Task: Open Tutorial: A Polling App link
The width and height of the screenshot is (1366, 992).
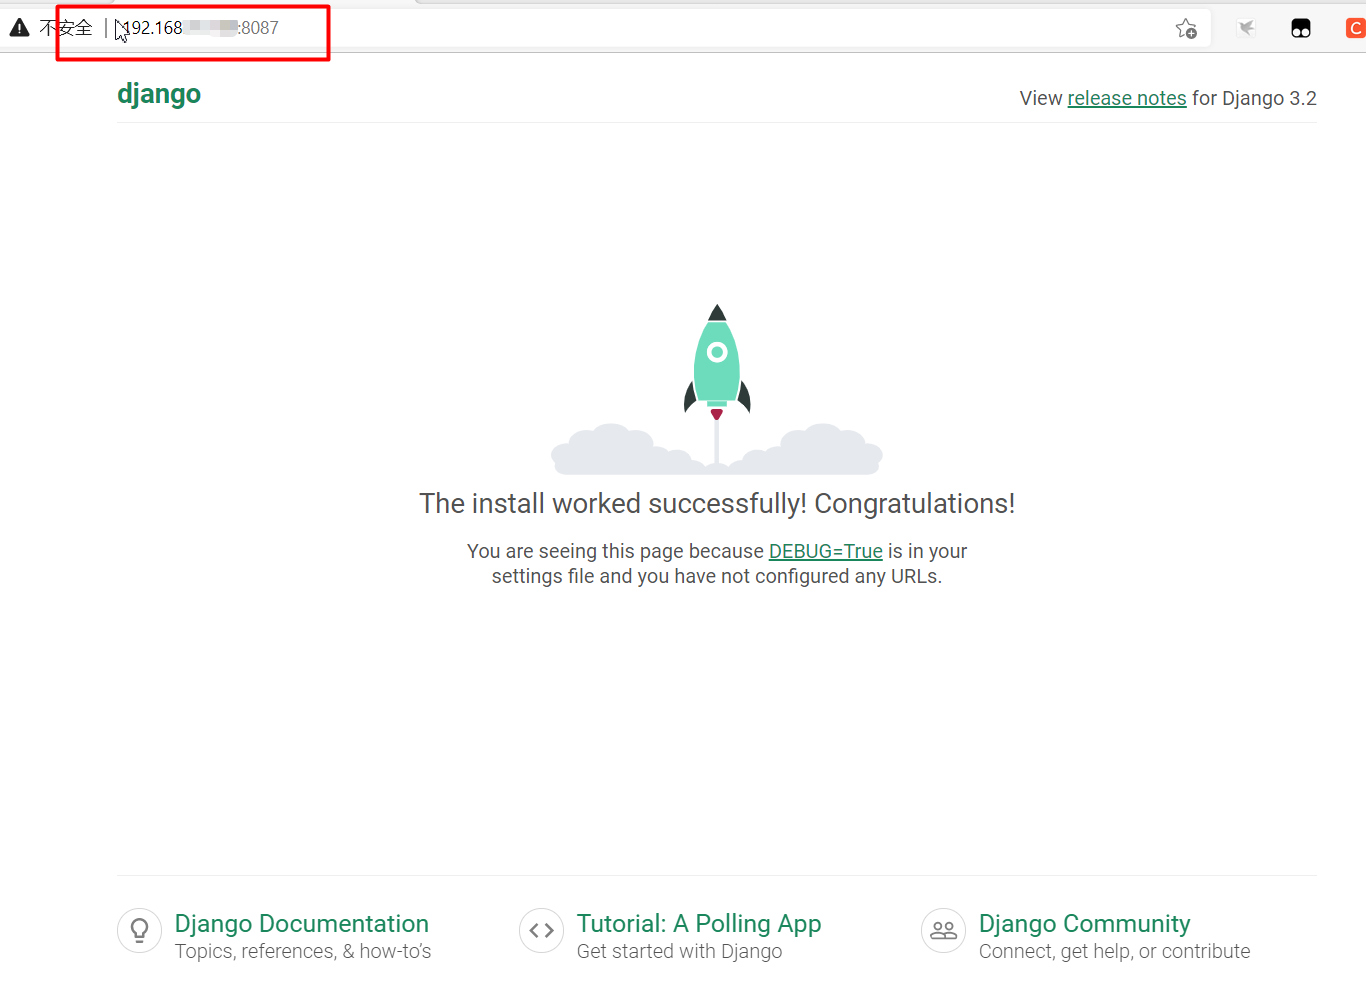Action: click(699, 923)
